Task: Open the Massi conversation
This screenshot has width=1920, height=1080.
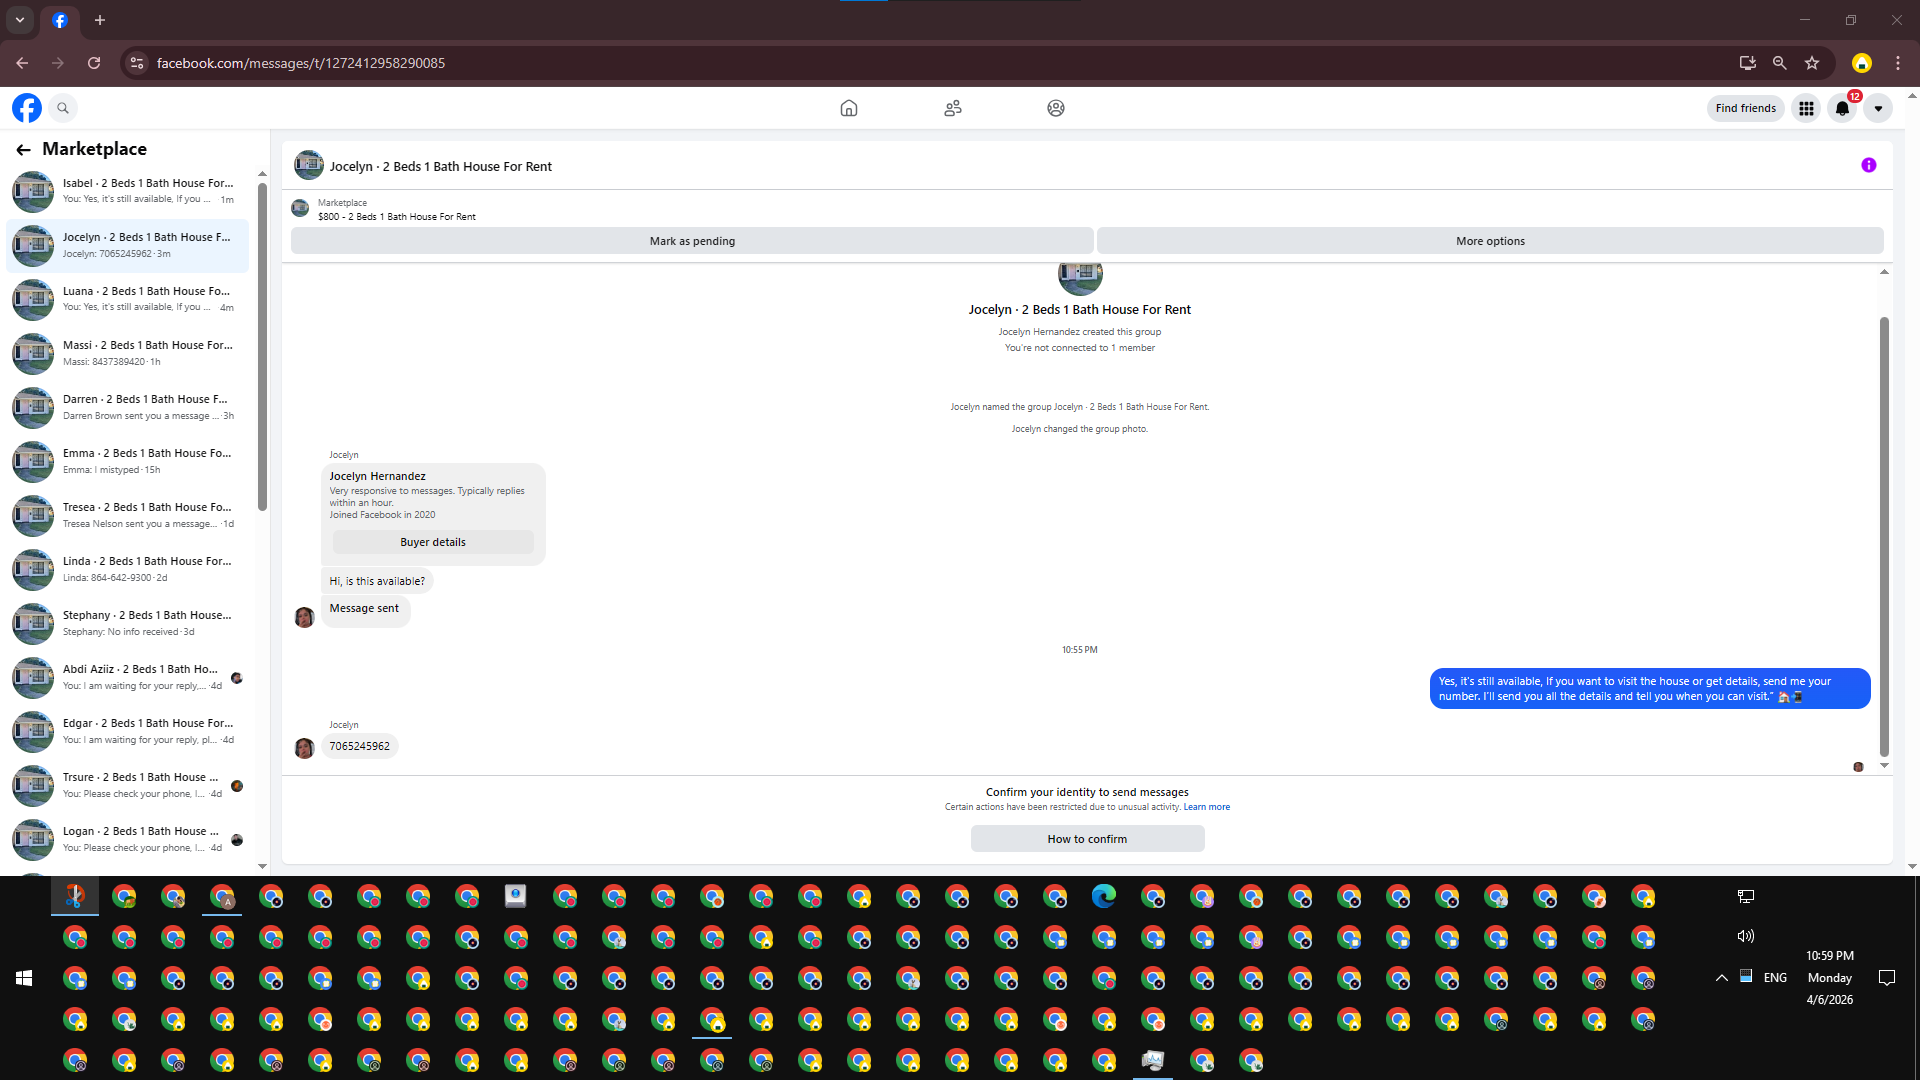Action: point(128,353)
